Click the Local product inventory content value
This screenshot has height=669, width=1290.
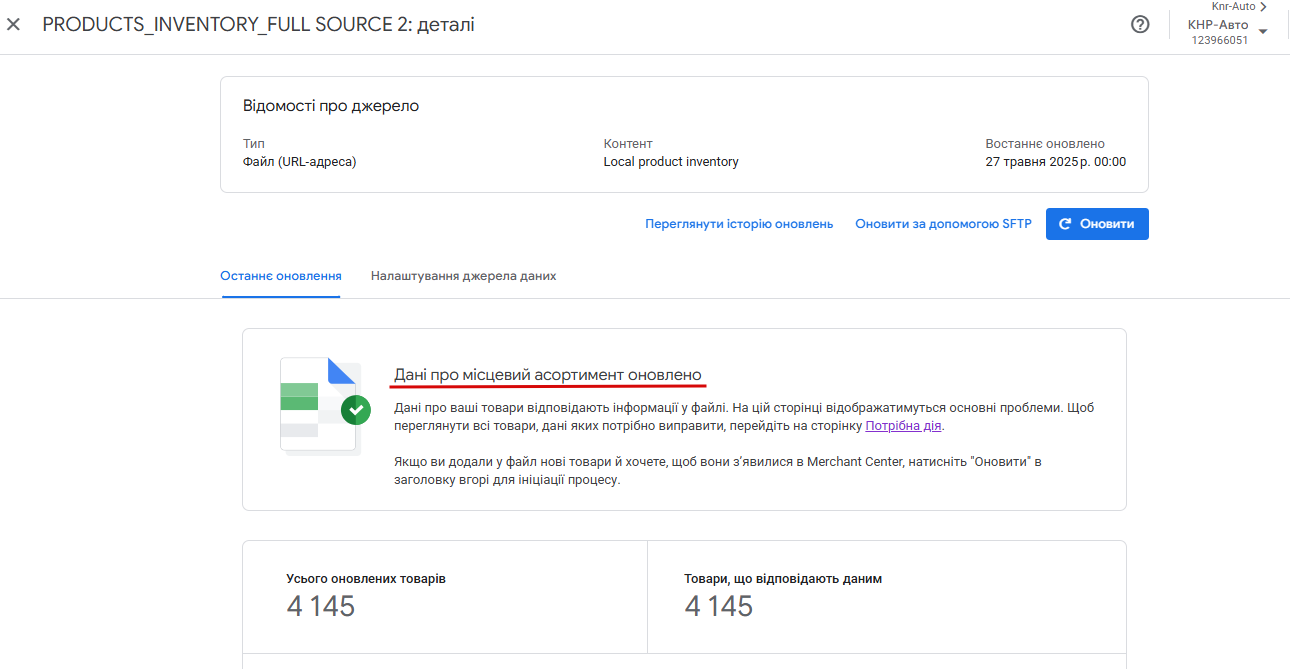pyautogui.click(x=671, y=162)
